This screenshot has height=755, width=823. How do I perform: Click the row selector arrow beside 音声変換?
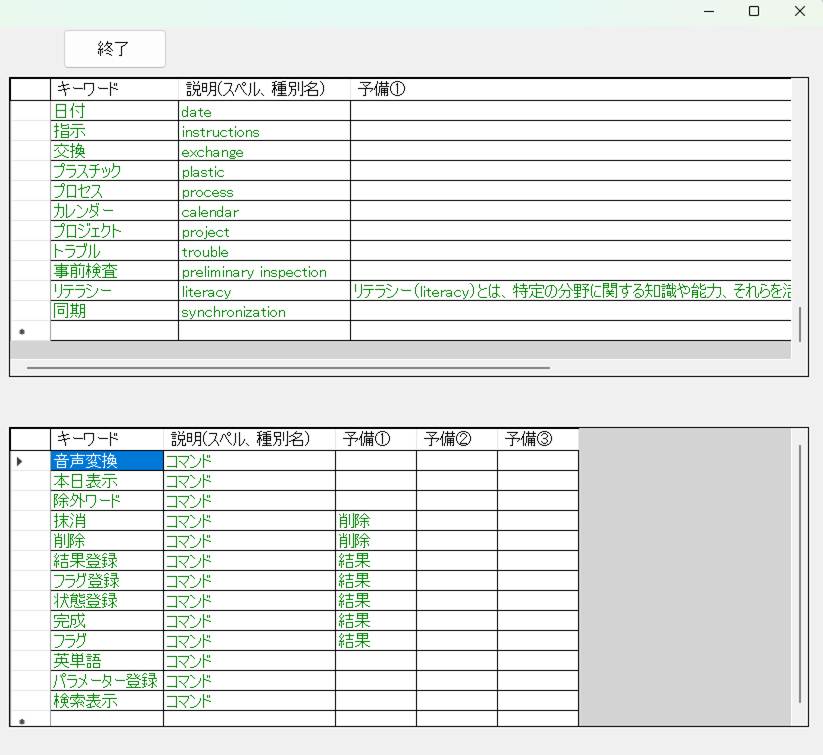(x=20, y=461)
